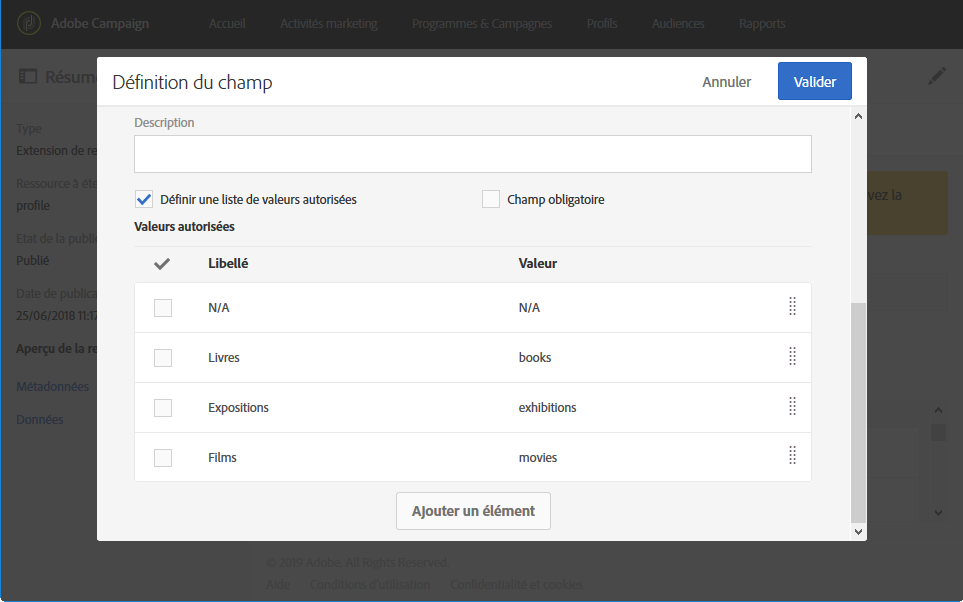
Task: Click the Adobe Campaign logo icon
Action: click(x=29, y=23)
